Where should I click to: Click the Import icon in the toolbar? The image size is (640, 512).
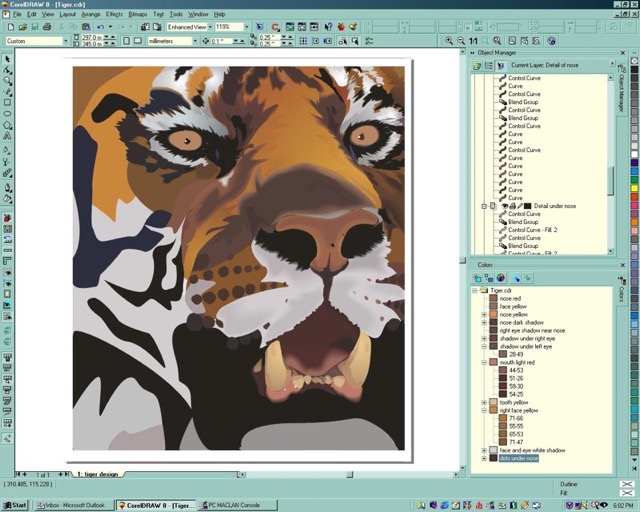[x=145, y=27]
